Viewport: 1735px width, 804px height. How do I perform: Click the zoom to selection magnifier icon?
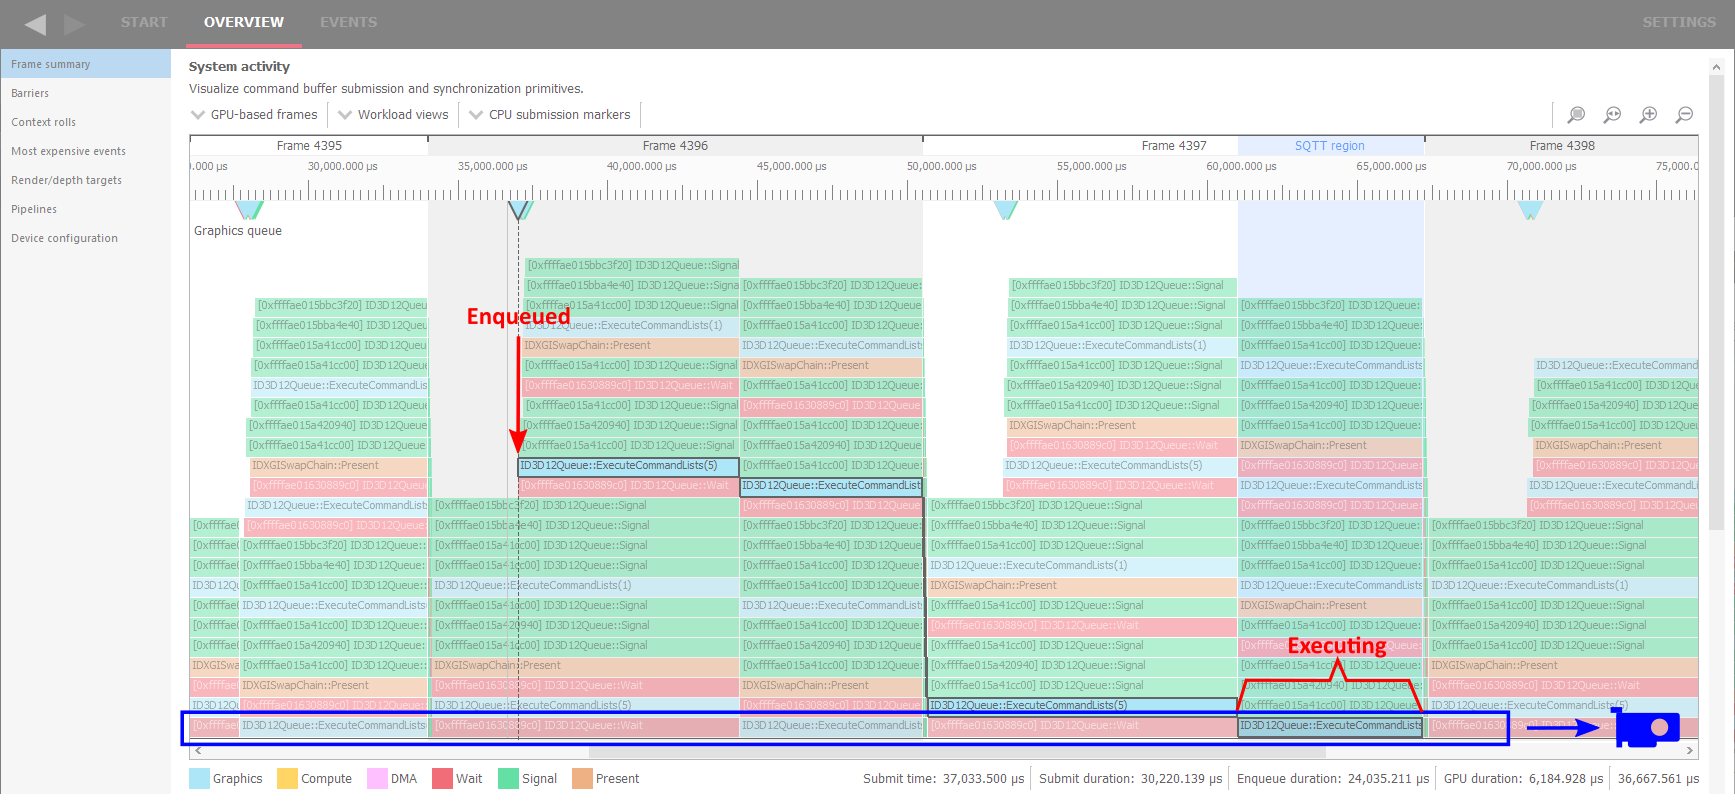pos(1576,115)
